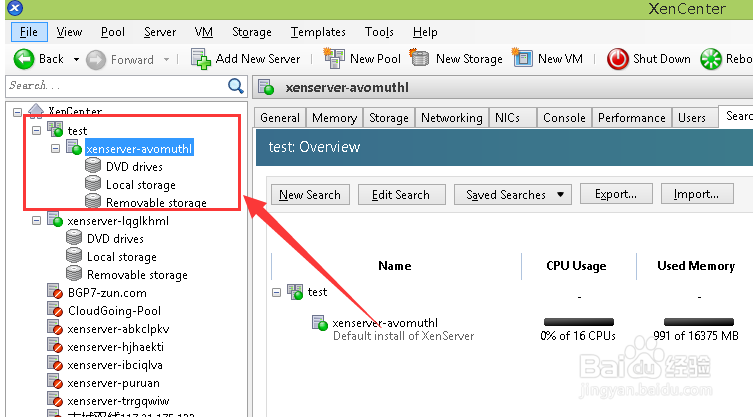Open the Storage menu
Viewport: 756px width, 417px height.
click(252, 32)
